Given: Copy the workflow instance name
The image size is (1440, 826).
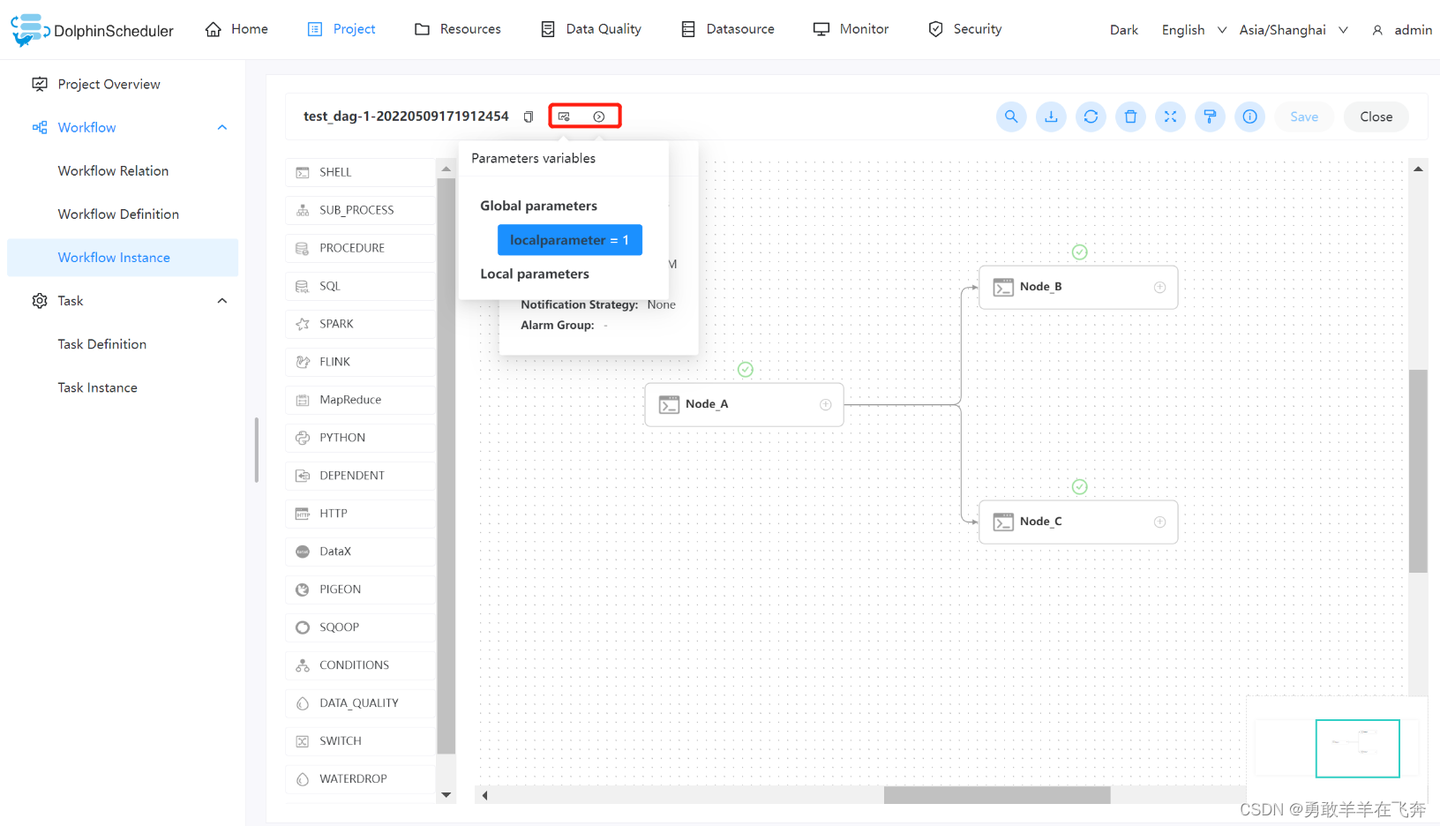Looking at the screenshot, I should click(529, 117).
